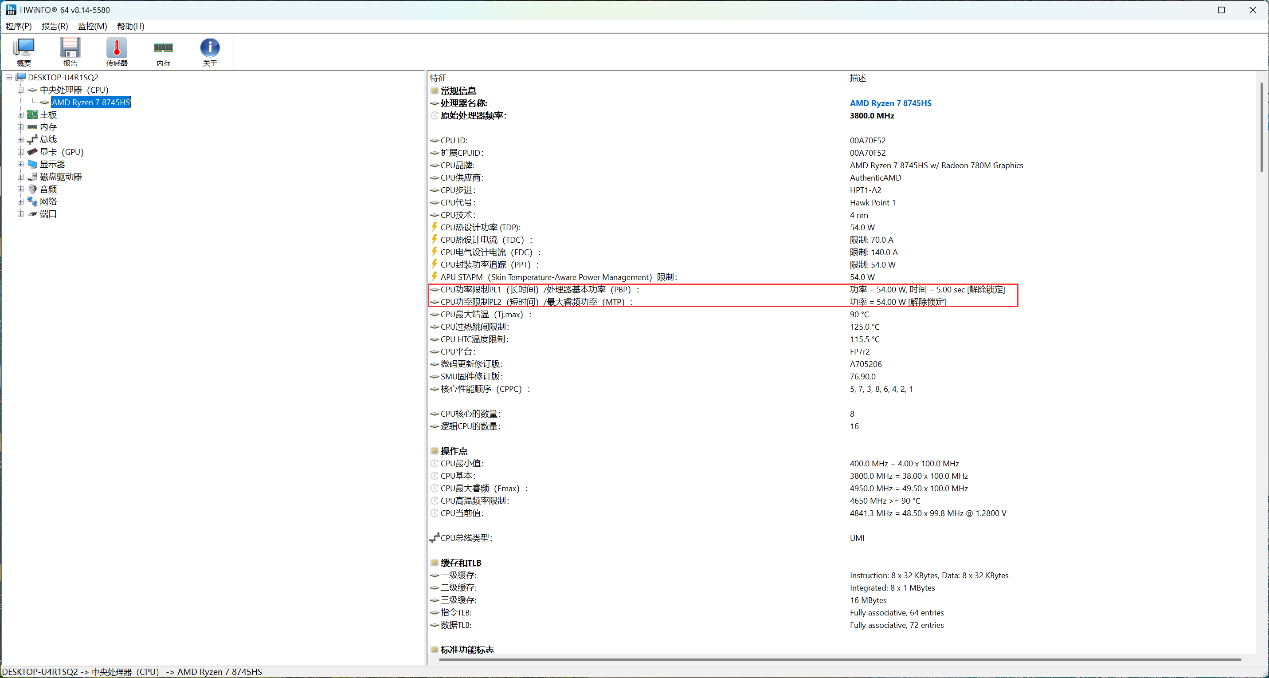Open the 报告(R) menu
The height and width of the screenshot is (678, 1269).
click(55, 26)
